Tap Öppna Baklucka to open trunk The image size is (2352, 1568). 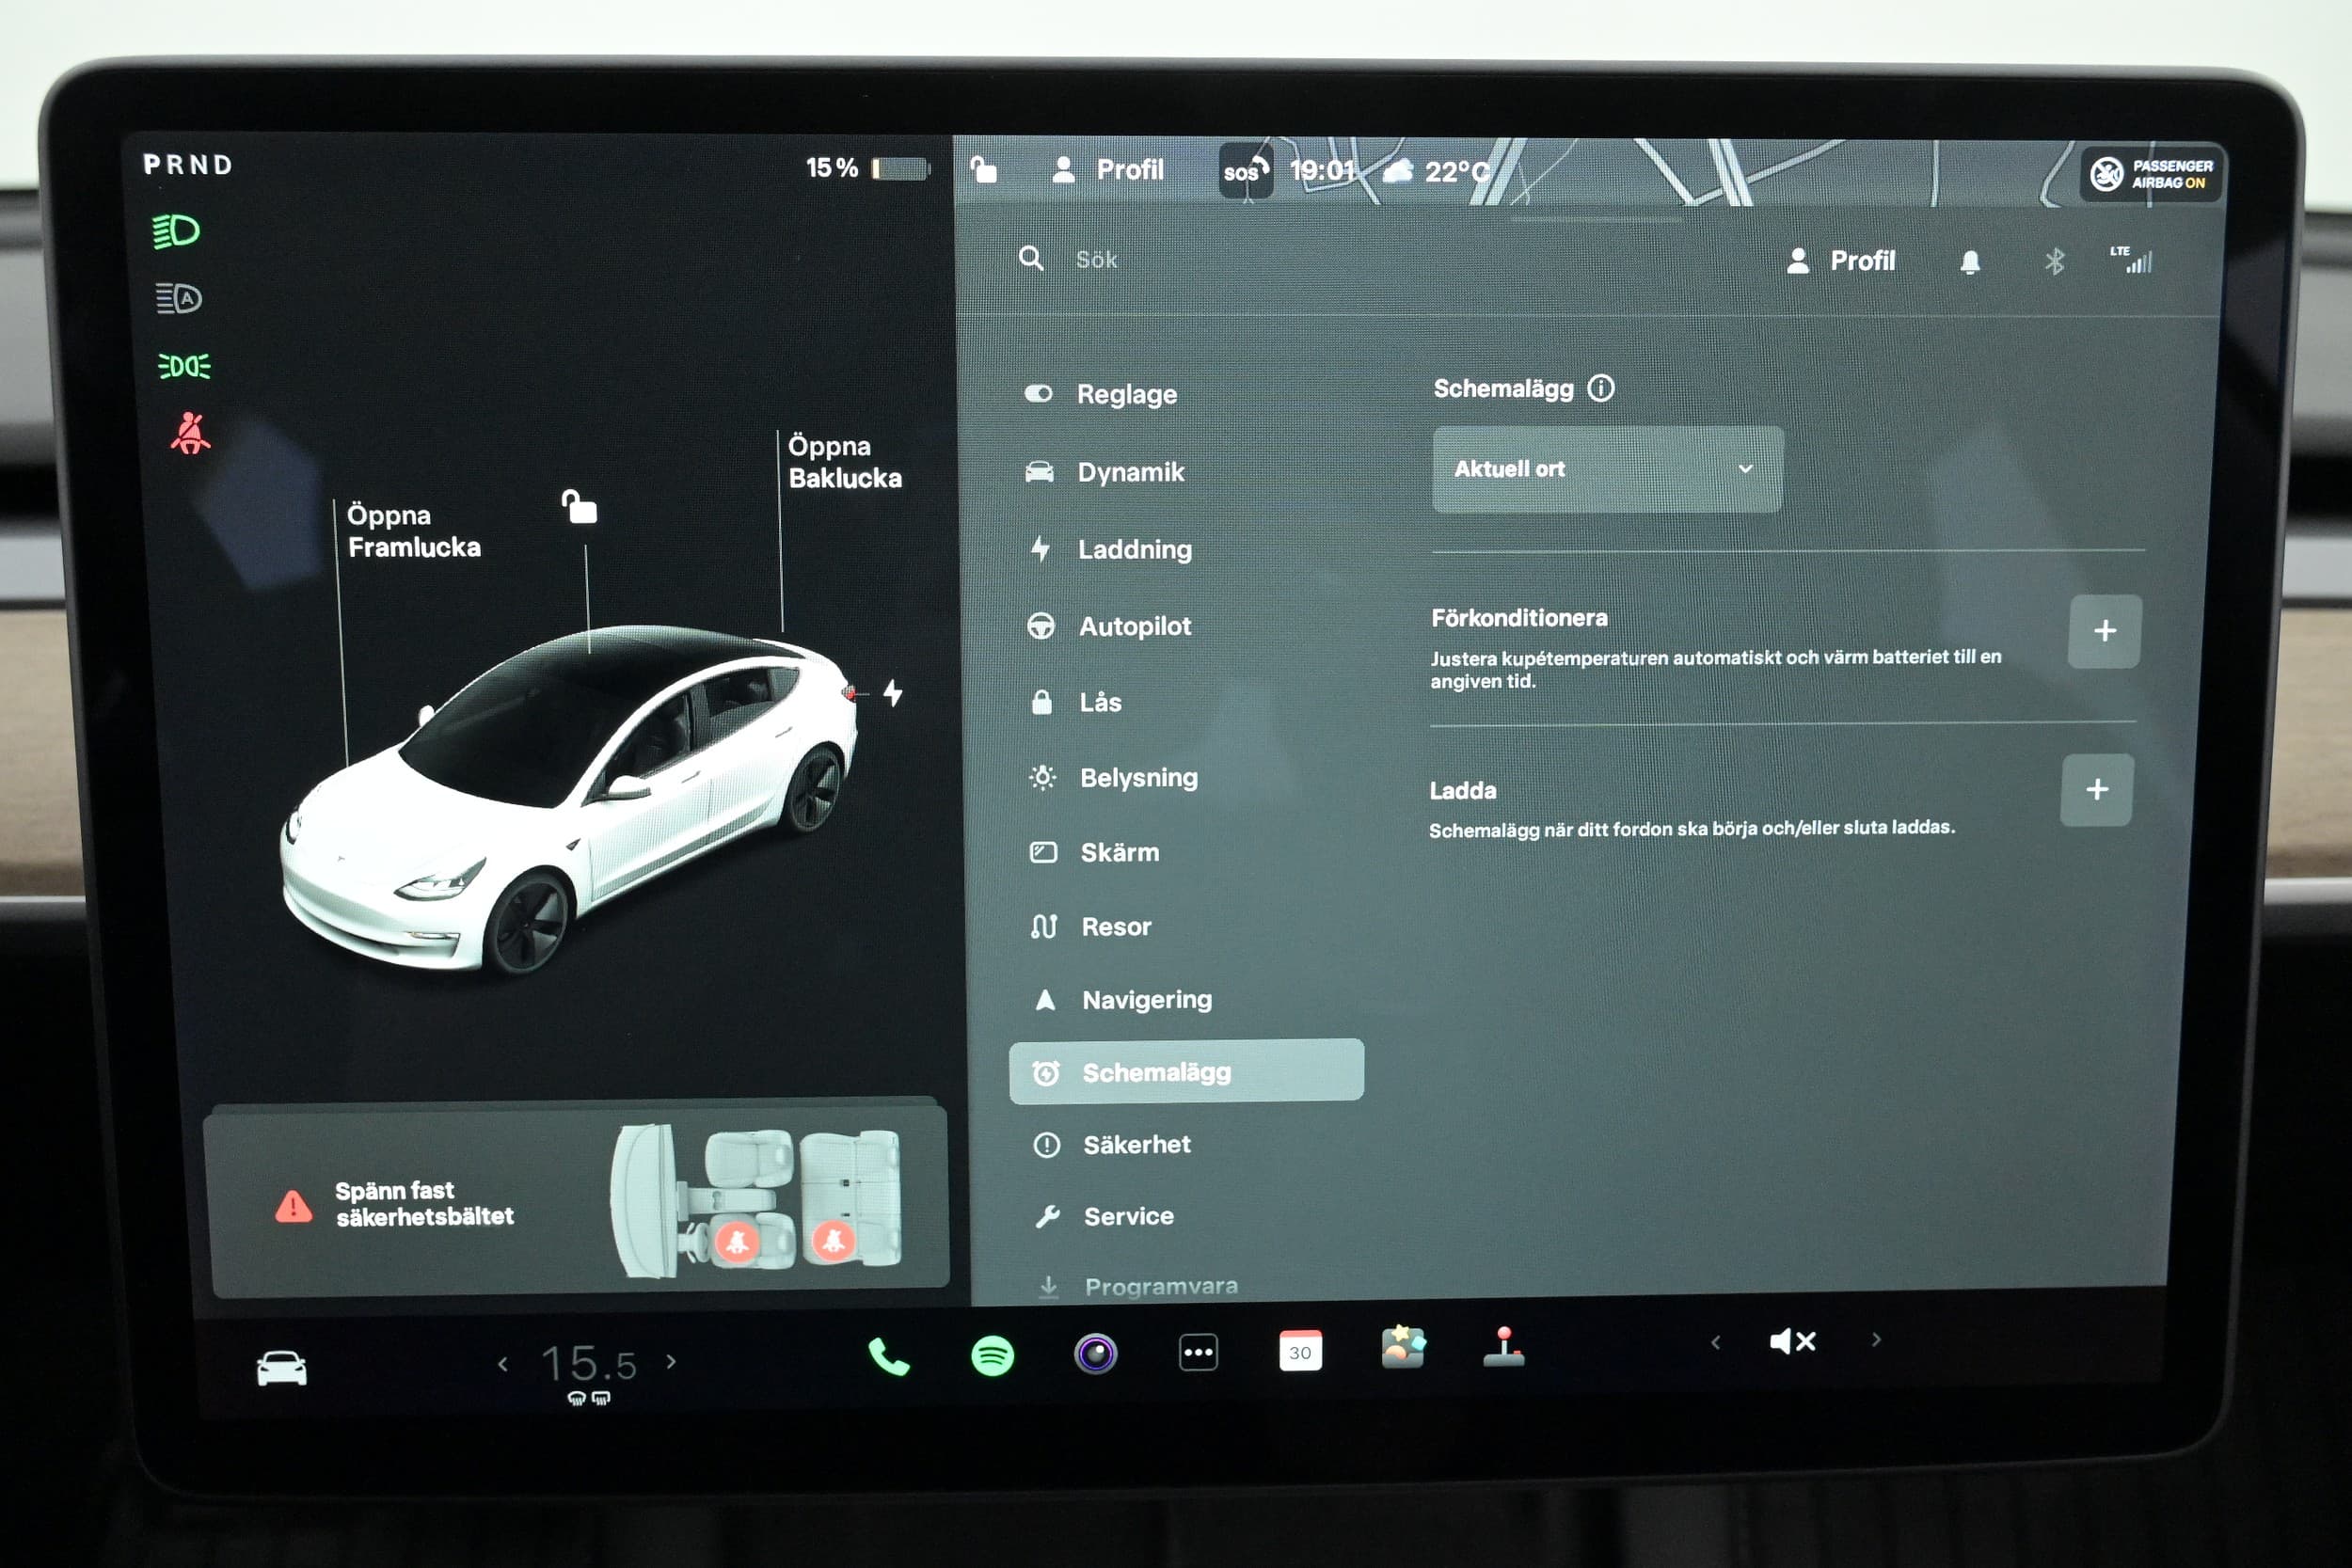click(844, 462)
